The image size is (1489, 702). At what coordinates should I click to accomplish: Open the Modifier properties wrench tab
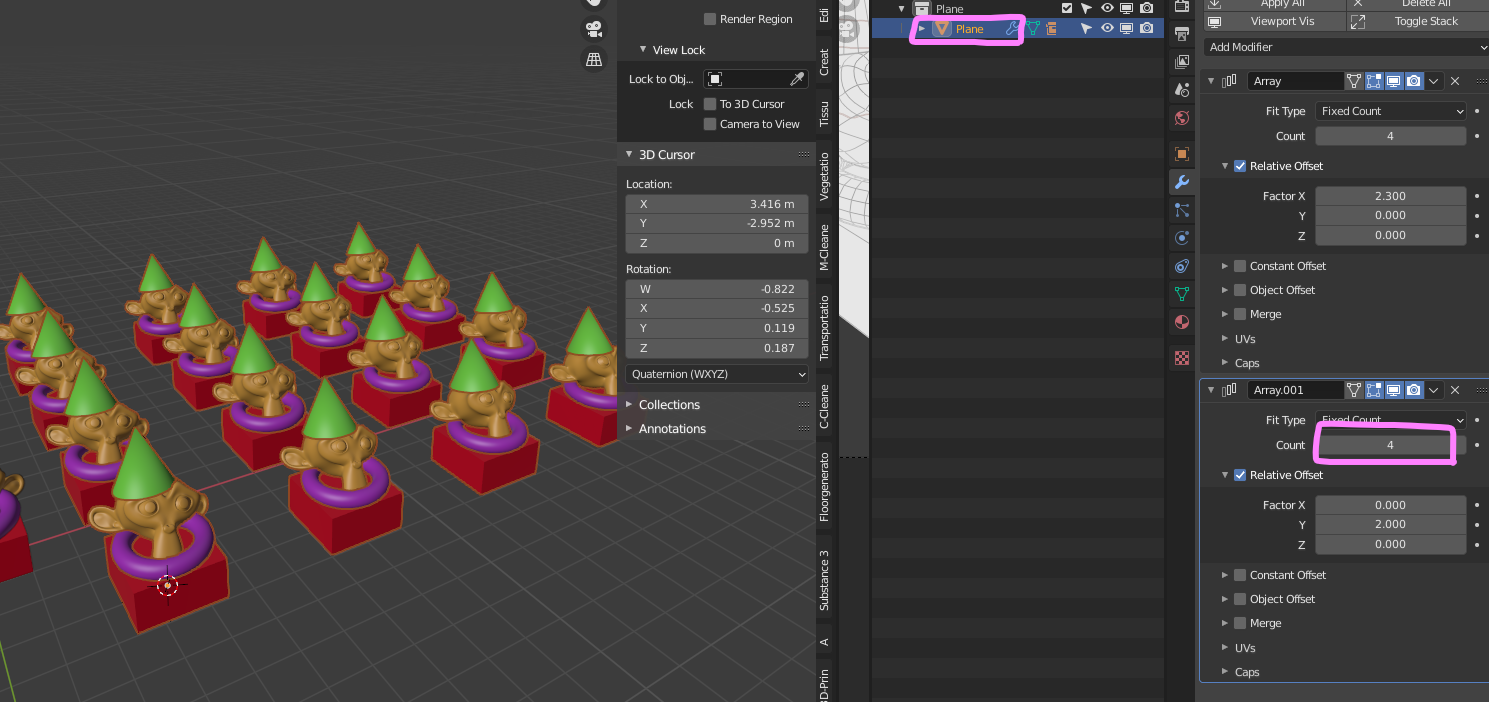coord(1181,182)
